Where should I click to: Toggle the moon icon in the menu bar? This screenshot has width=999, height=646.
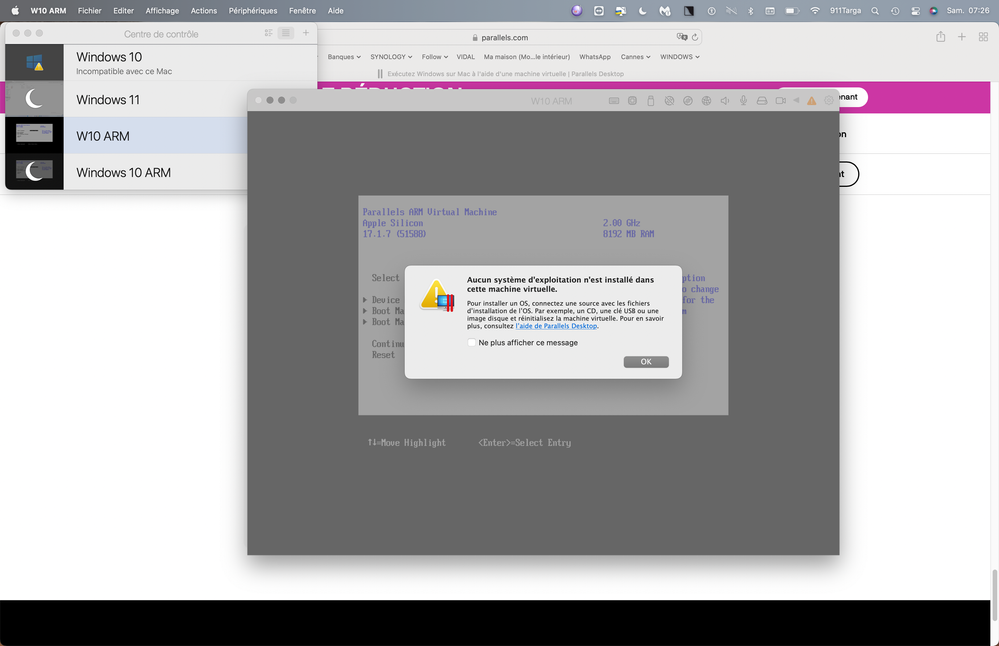(x=642, y=11)
